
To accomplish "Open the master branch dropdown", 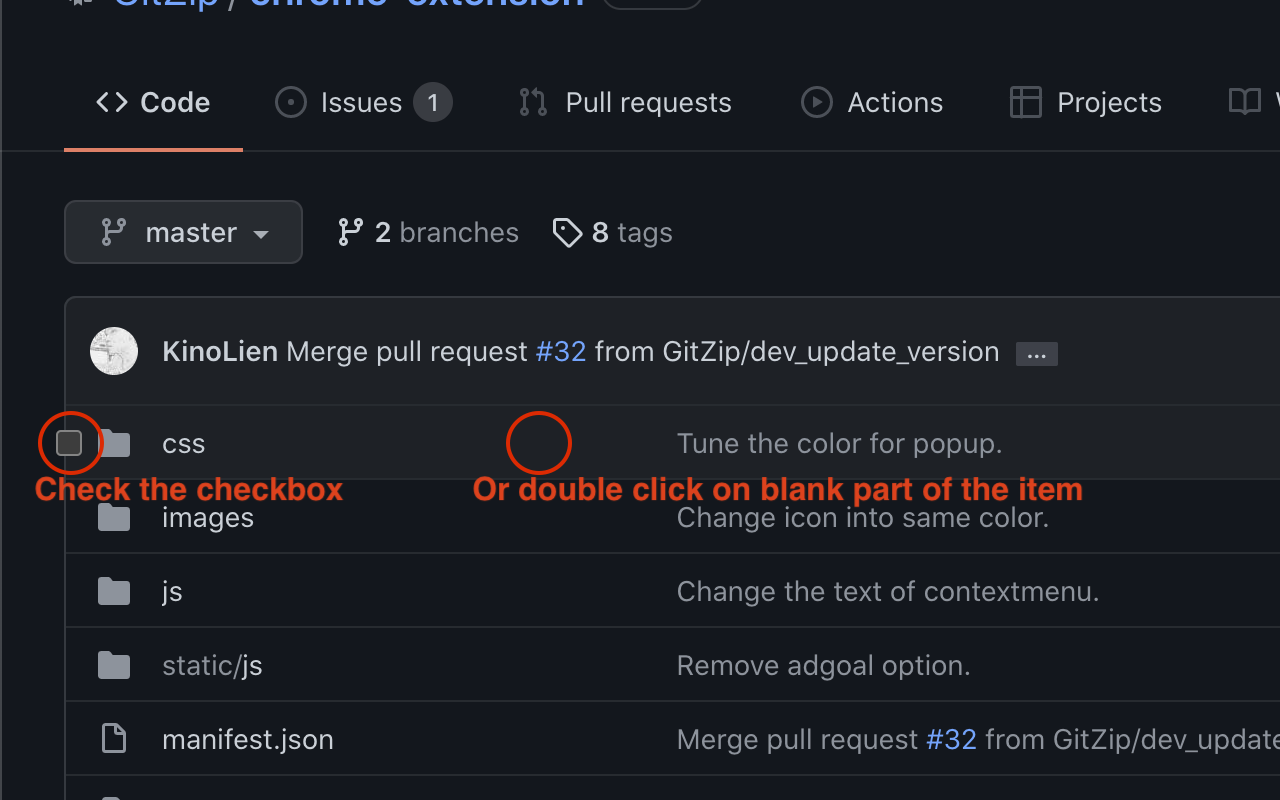I will (183, 231).
